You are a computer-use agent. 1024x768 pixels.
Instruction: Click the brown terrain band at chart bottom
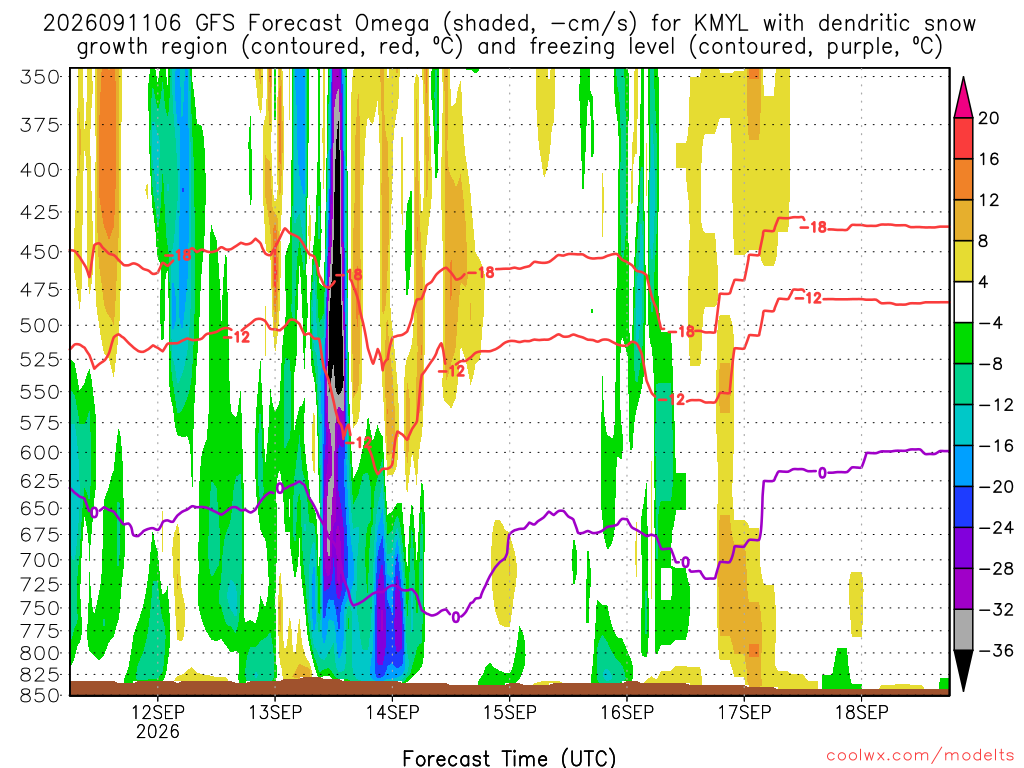click(509, 688)
